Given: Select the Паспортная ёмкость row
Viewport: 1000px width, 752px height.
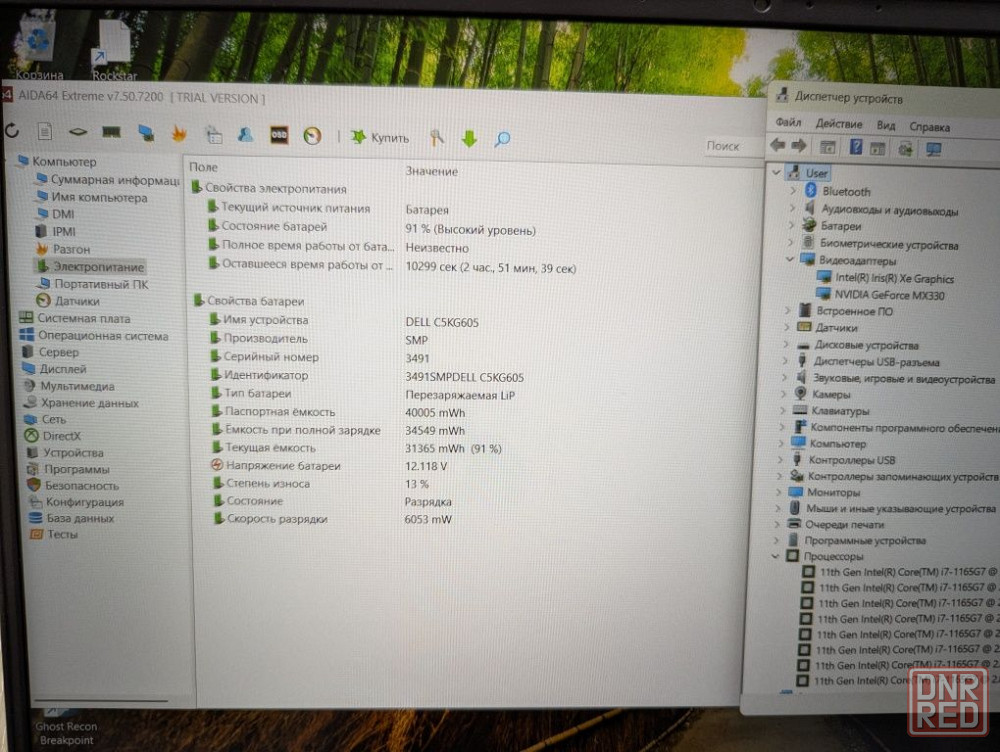Looking at the screenshot, I should pos(339,413).
